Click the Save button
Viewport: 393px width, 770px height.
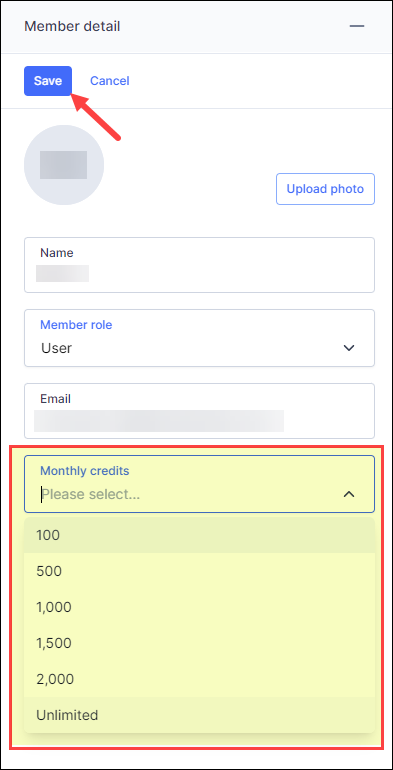(x=48, y=81)
